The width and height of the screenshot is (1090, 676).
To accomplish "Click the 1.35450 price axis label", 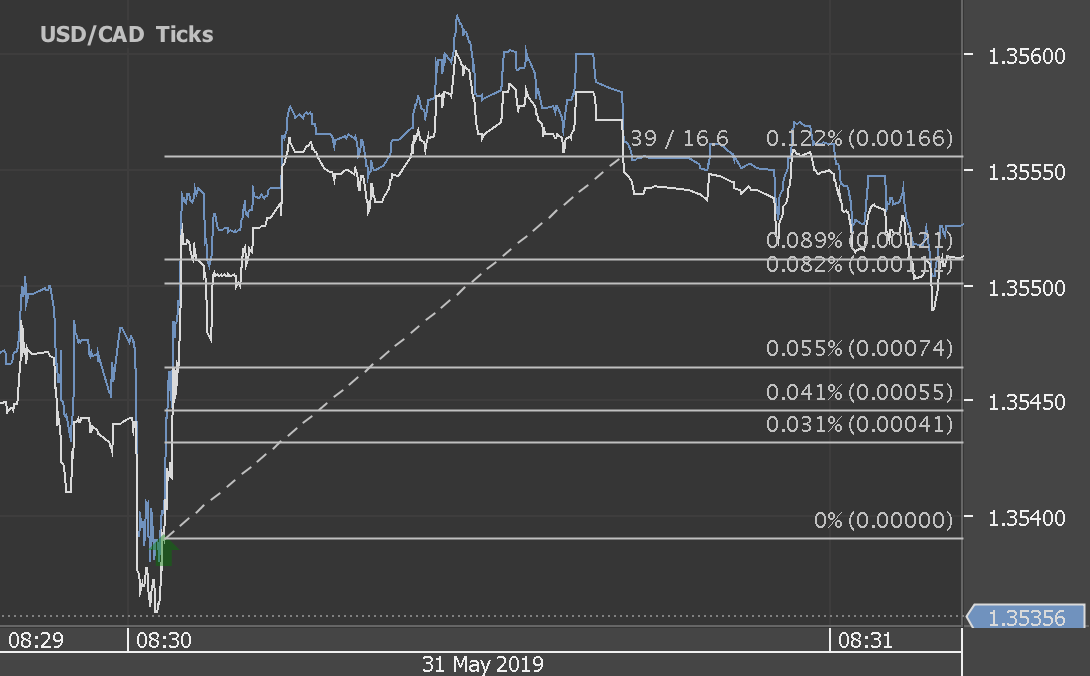I will point(1026,401).
